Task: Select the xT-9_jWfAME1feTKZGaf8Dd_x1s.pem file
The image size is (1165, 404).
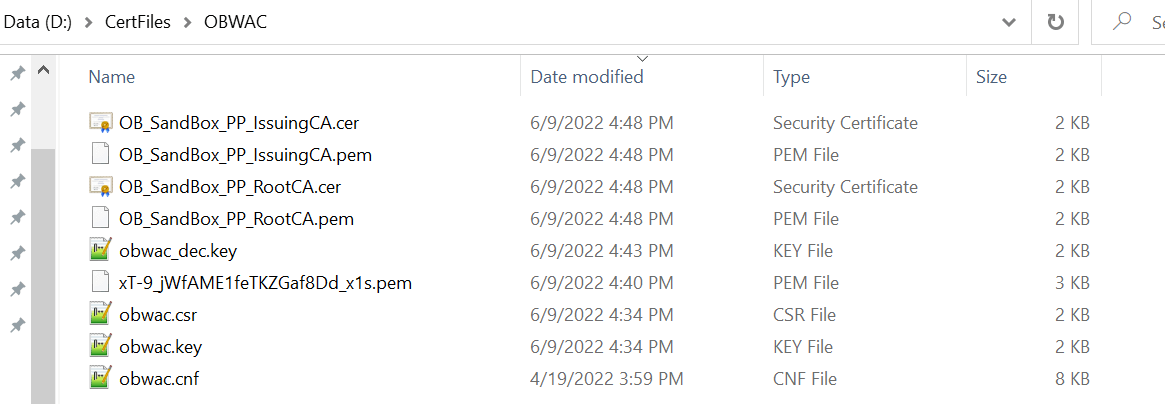Action: tap(265, 283)
